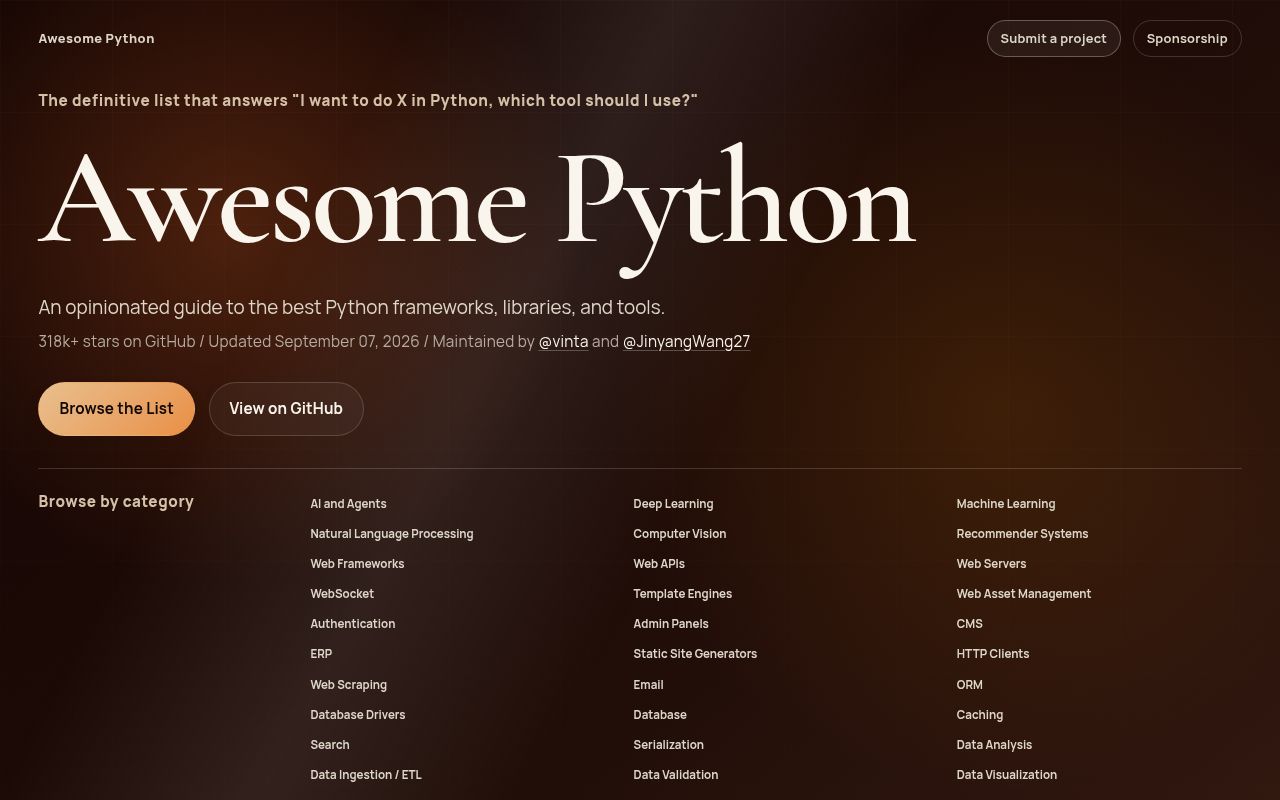Go to Data Validation category

(x=676, y=775)
